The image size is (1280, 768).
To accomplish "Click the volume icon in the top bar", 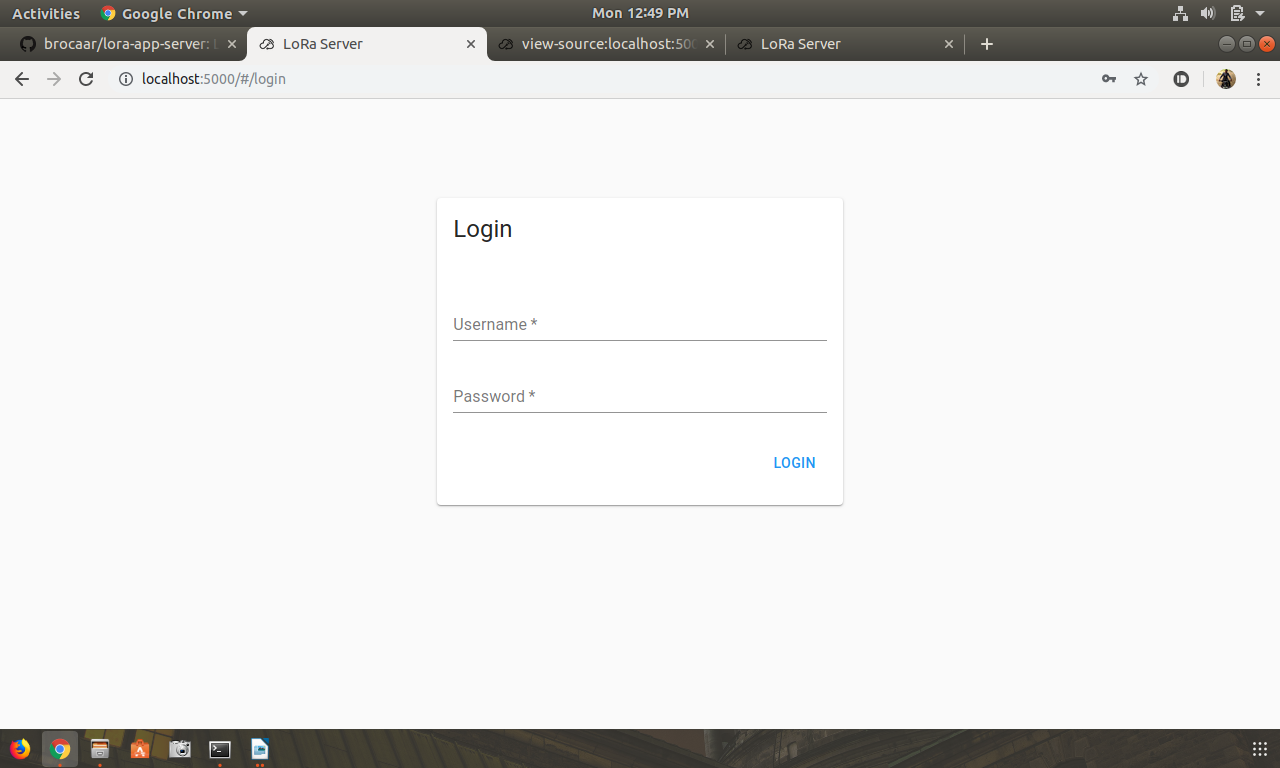I will (1208, 13).
